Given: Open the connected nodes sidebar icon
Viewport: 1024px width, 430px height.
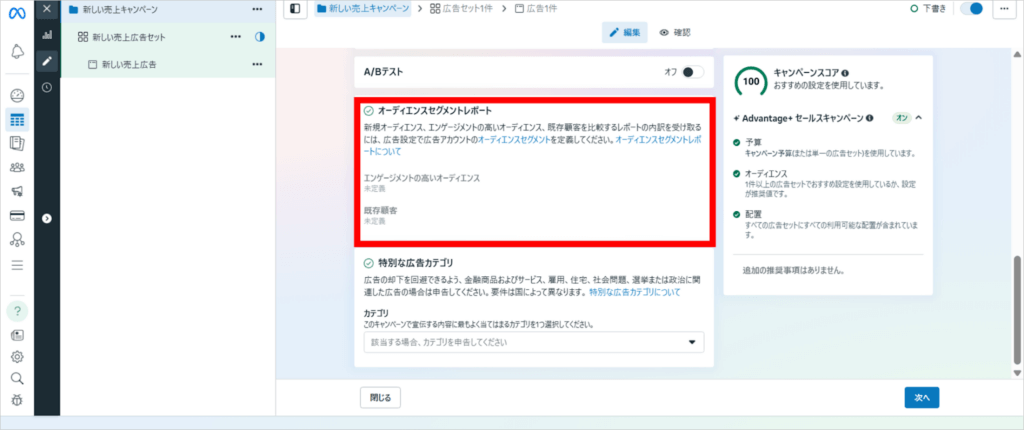Looking at the screenshot, I should pyautogui.click(x=18, y=239).
